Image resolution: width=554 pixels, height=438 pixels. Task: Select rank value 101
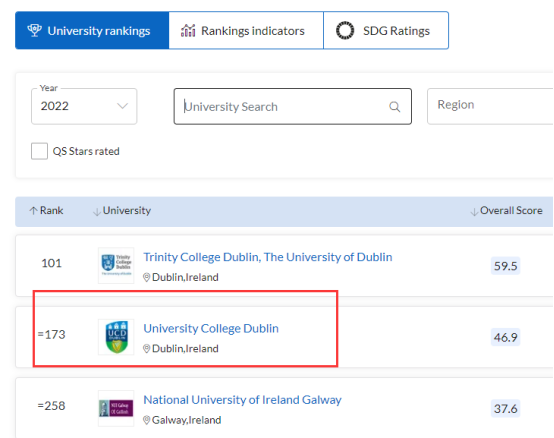52,263
